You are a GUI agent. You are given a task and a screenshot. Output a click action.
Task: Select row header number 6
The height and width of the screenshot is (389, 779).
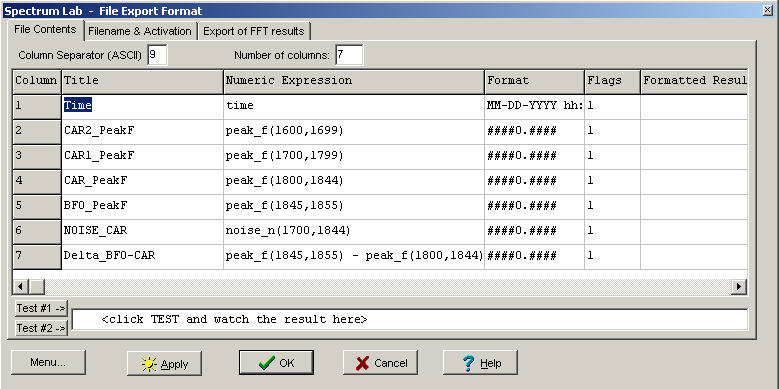point(37,232)
